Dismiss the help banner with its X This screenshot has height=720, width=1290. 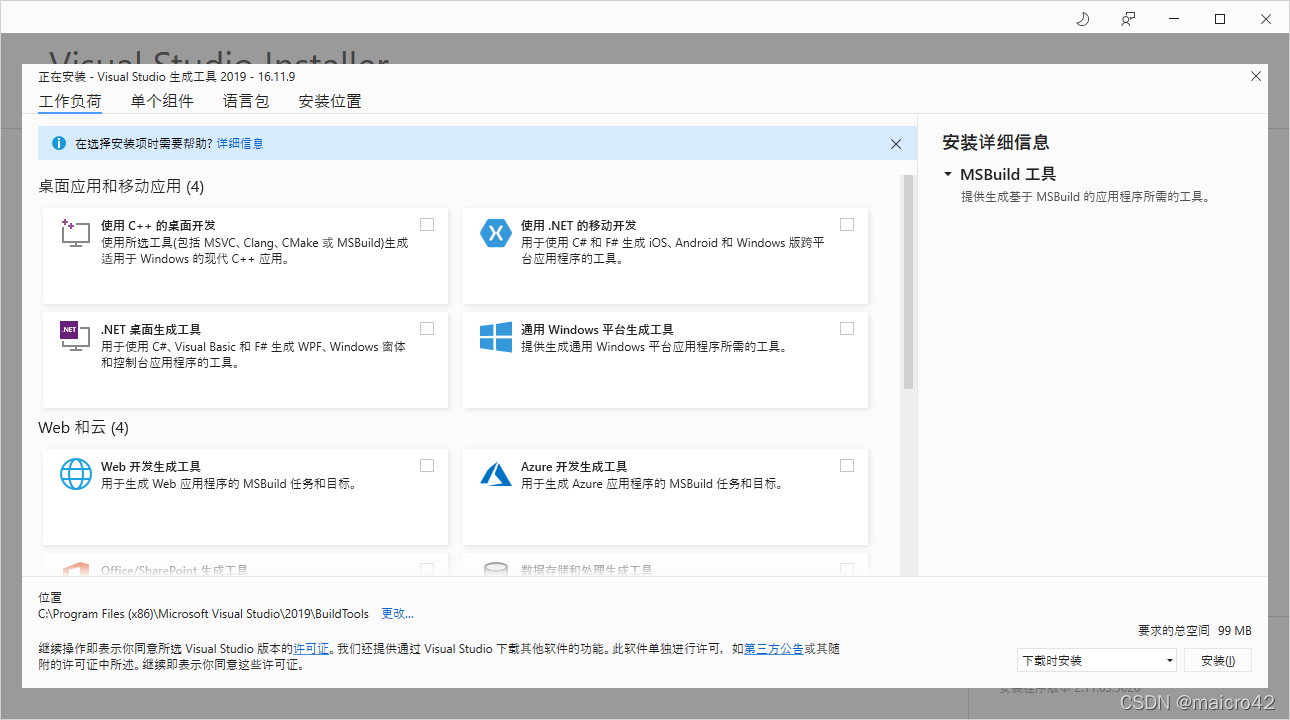tap(896, 144)
